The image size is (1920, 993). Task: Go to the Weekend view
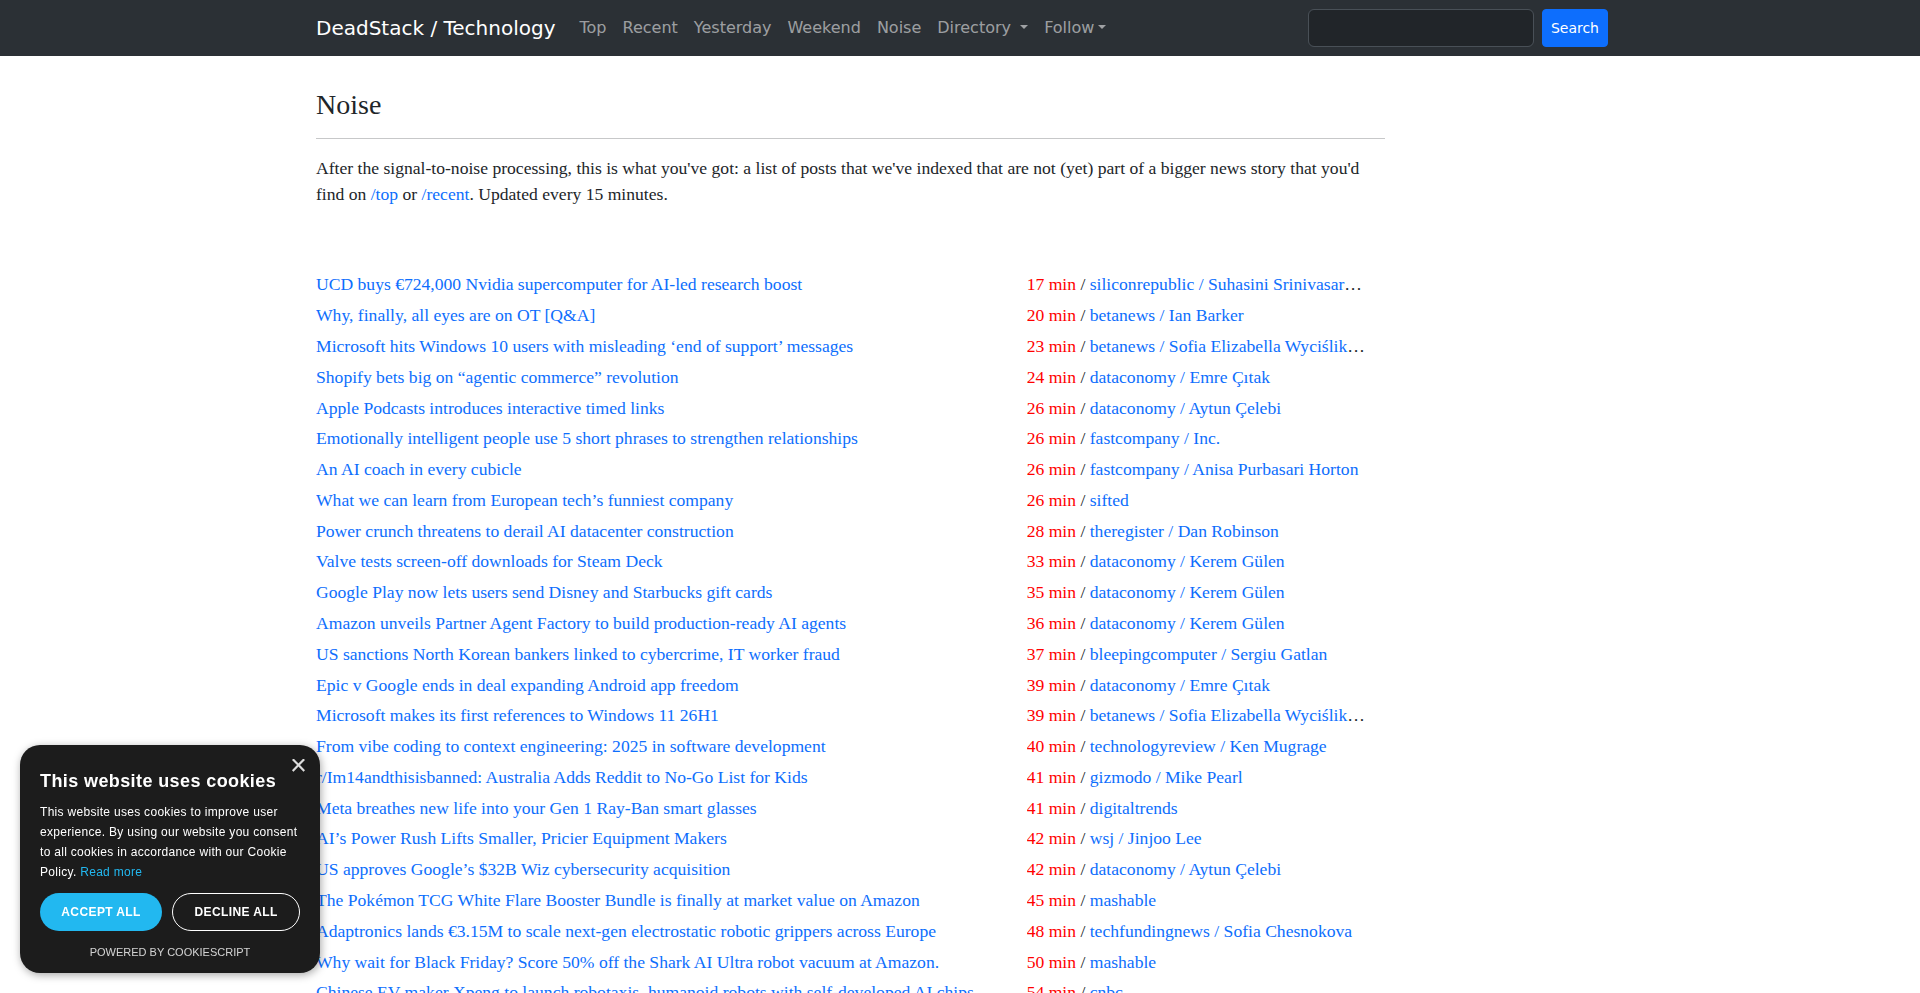pos(823,27)
